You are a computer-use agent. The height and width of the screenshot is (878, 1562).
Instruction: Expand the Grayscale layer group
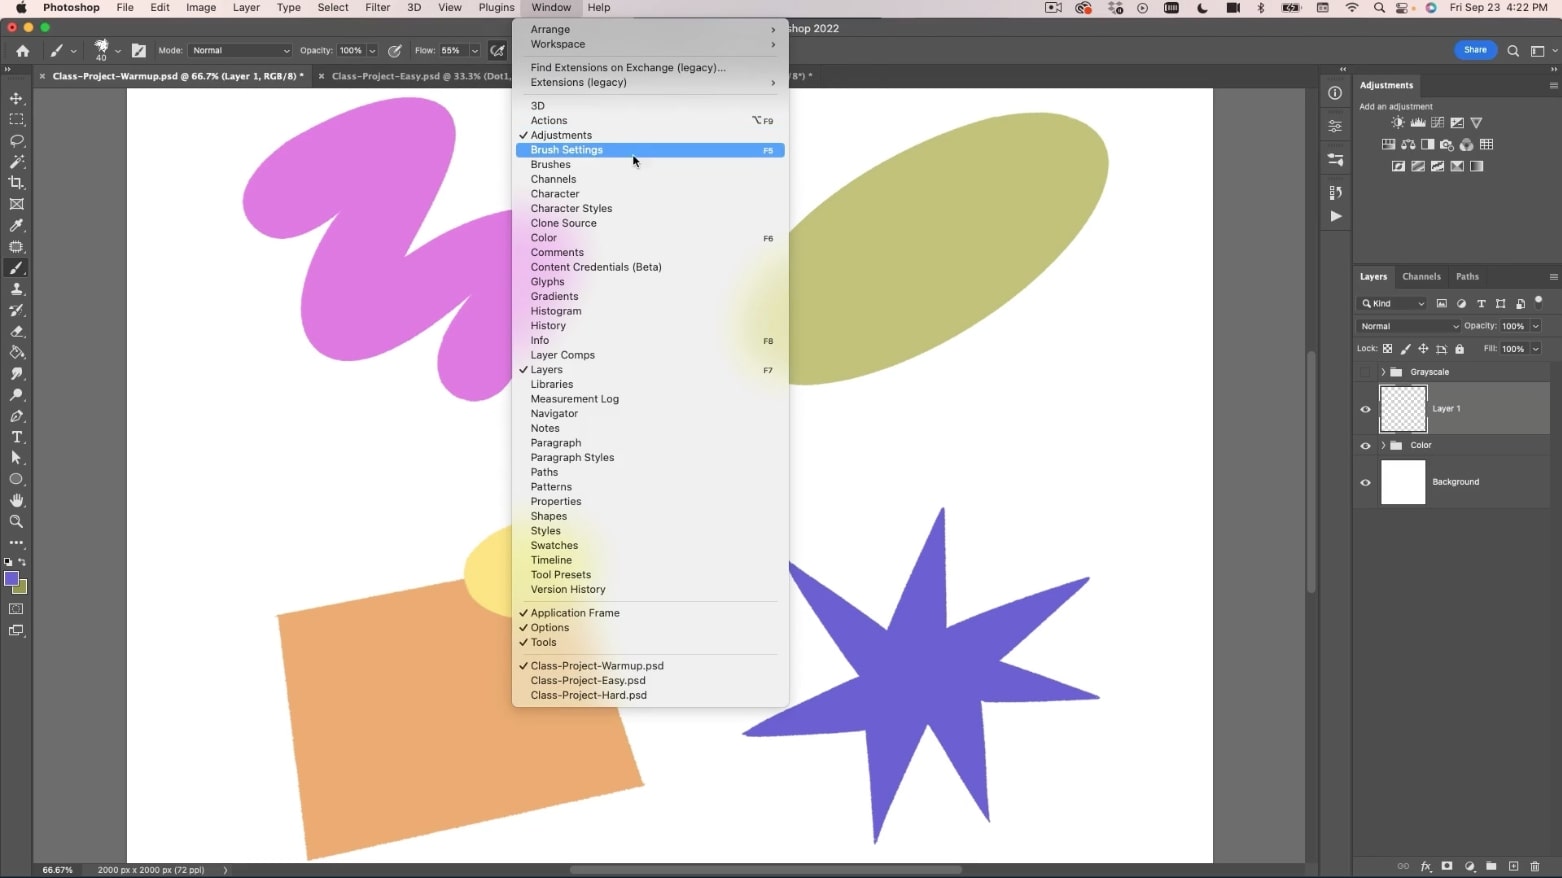coord(1381,371)
